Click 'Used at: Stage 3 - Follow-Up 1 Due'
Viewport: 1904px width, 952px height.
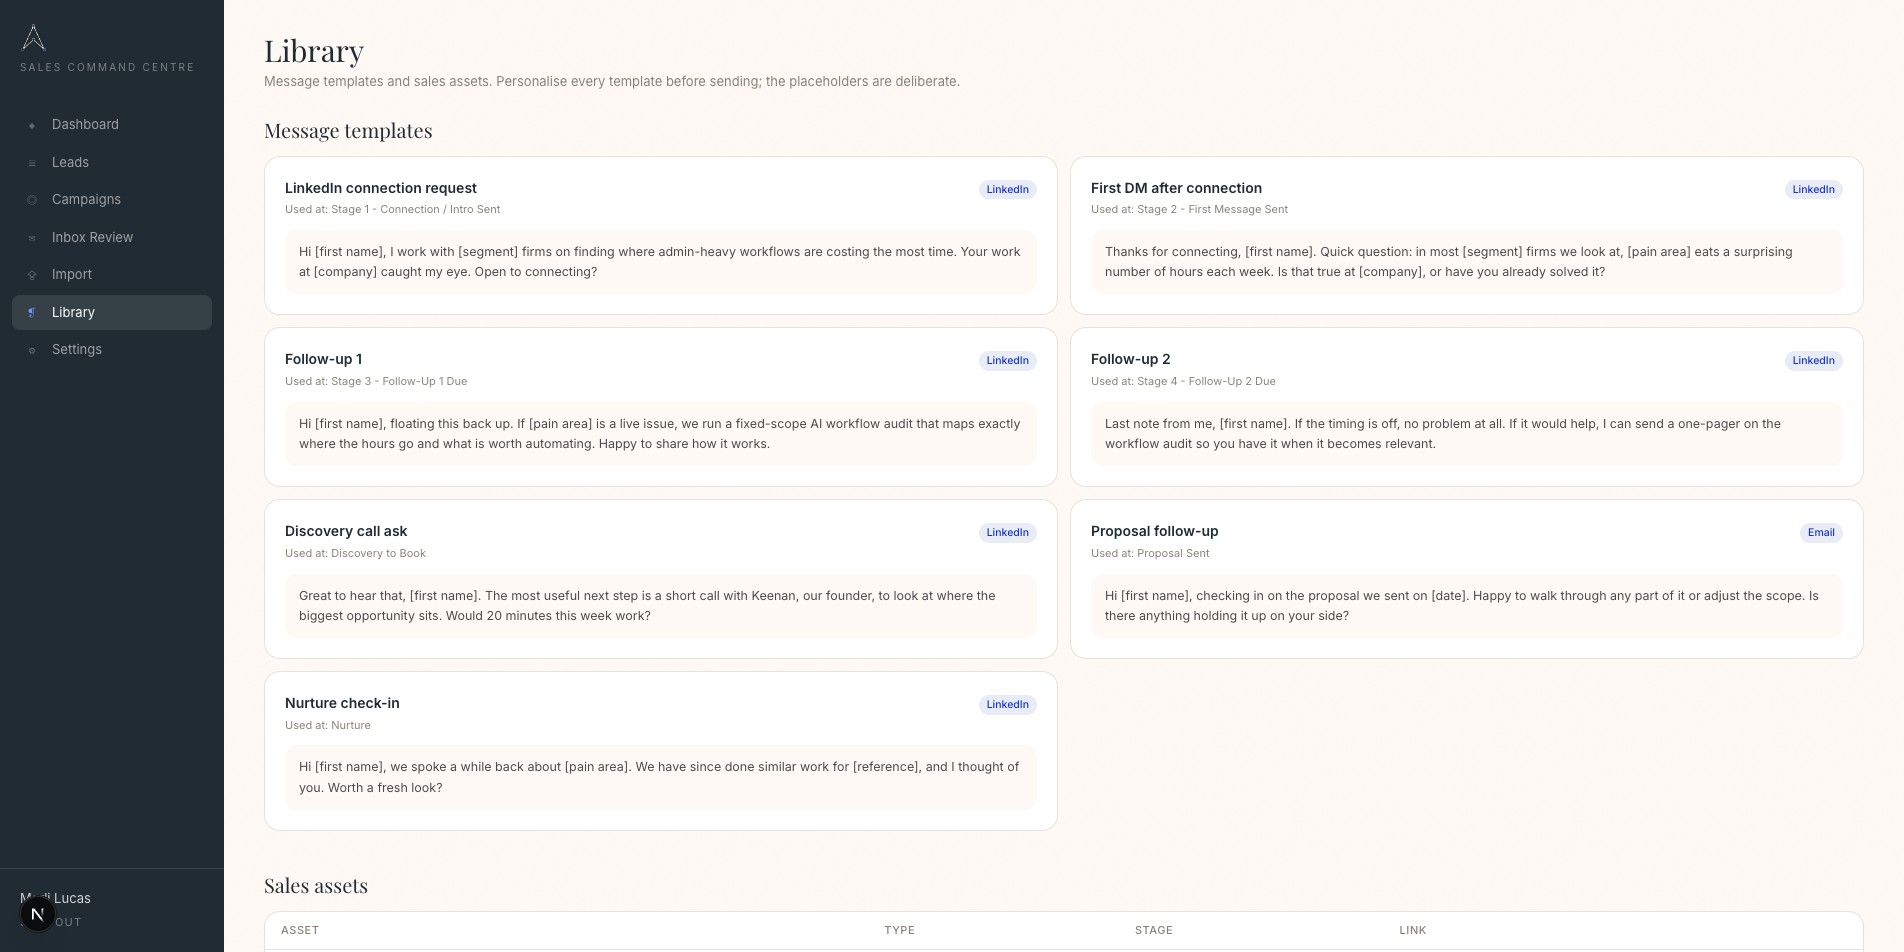point(376,381)
